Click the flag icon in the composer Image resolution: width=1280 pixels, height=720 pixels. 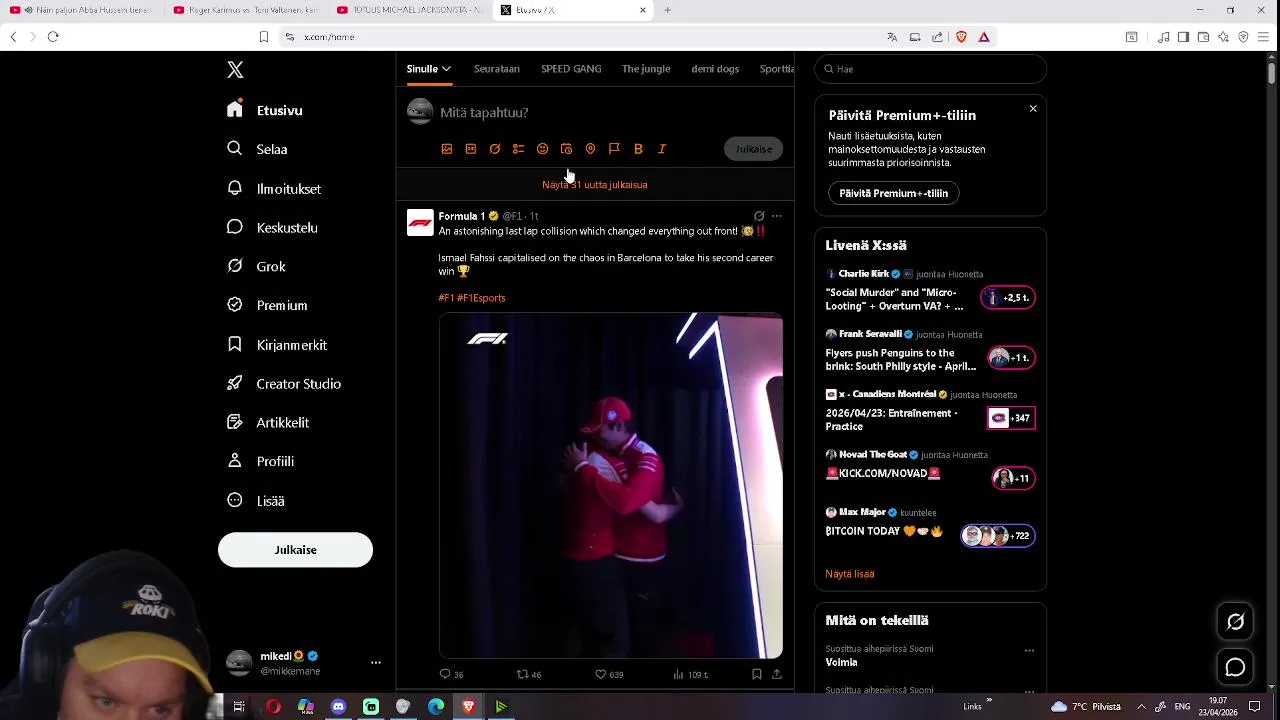614,149
